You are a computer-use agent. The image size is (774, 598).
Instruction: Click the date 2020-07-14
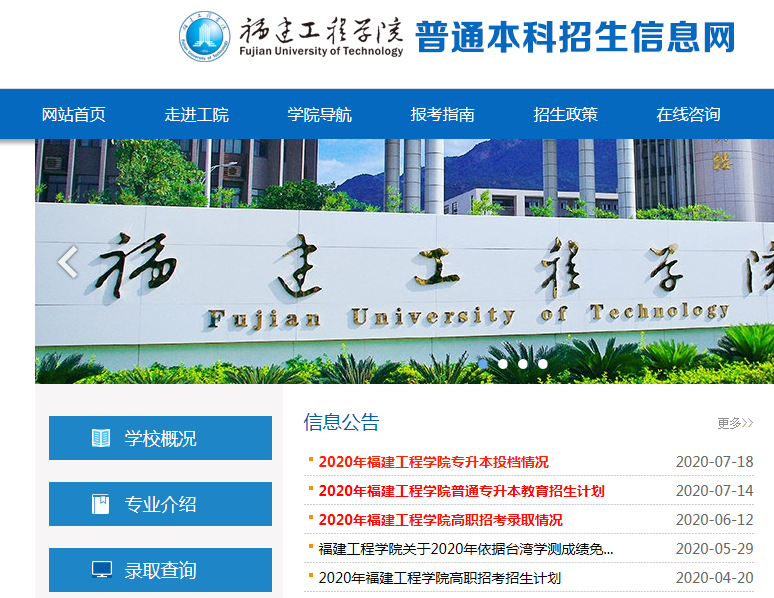click(714, 491)
